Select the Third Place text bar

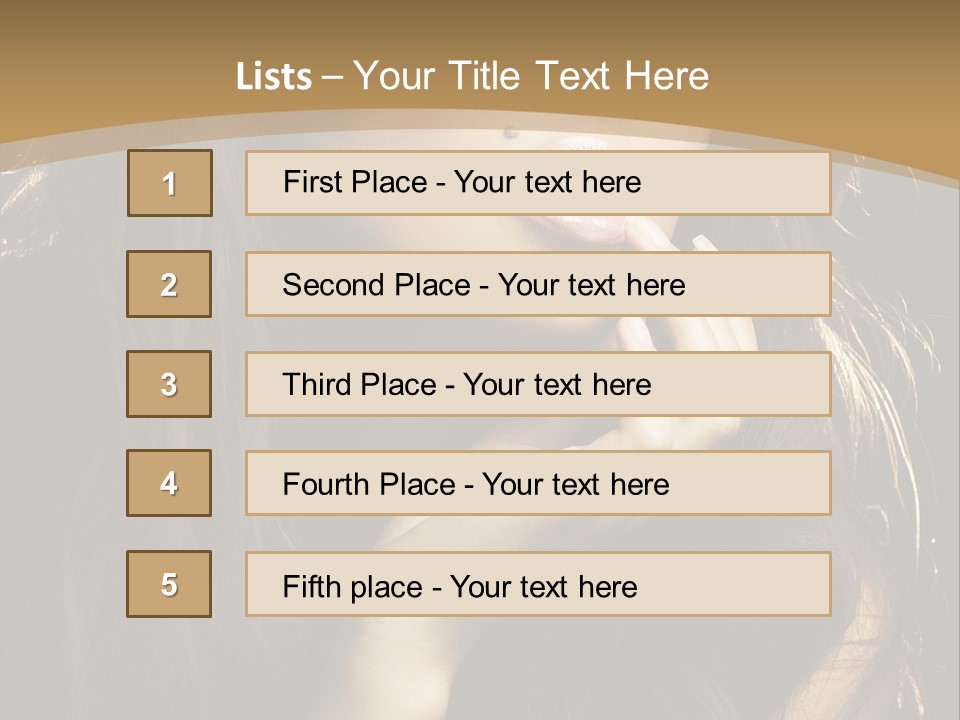coord(538,384)
